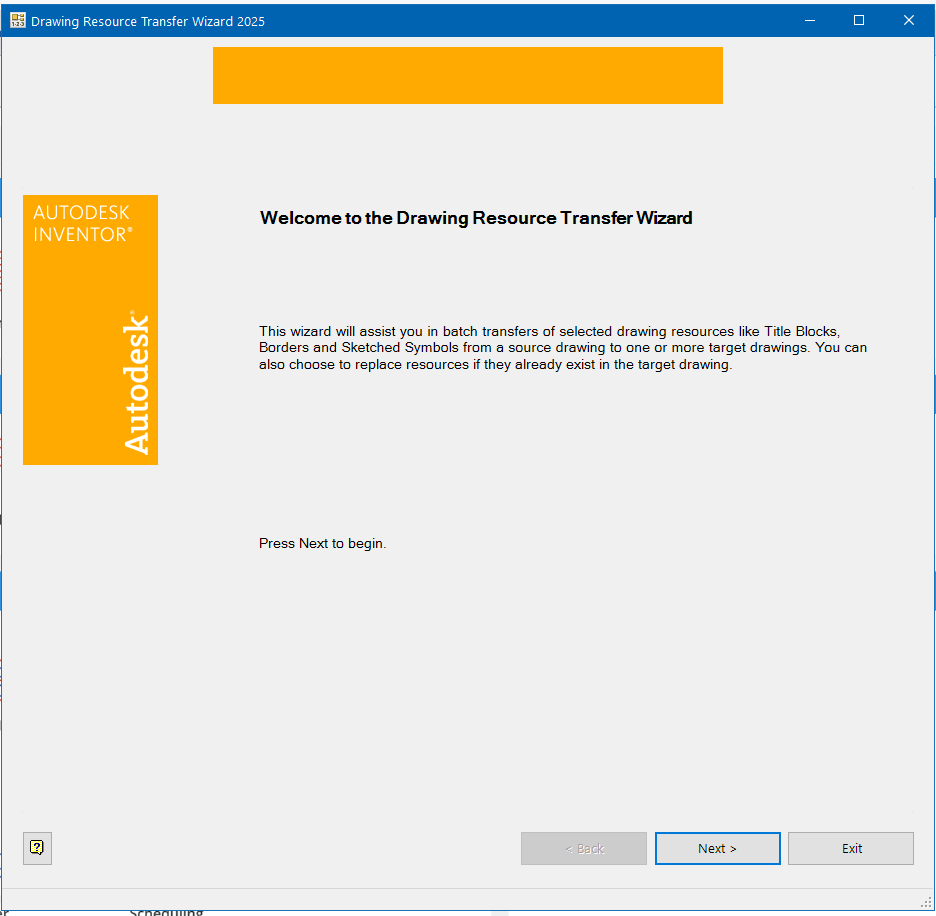The width and height of the screenshot is (936, 916).
Task: Select the Press Next to begin text
Action: pos(322,543)
